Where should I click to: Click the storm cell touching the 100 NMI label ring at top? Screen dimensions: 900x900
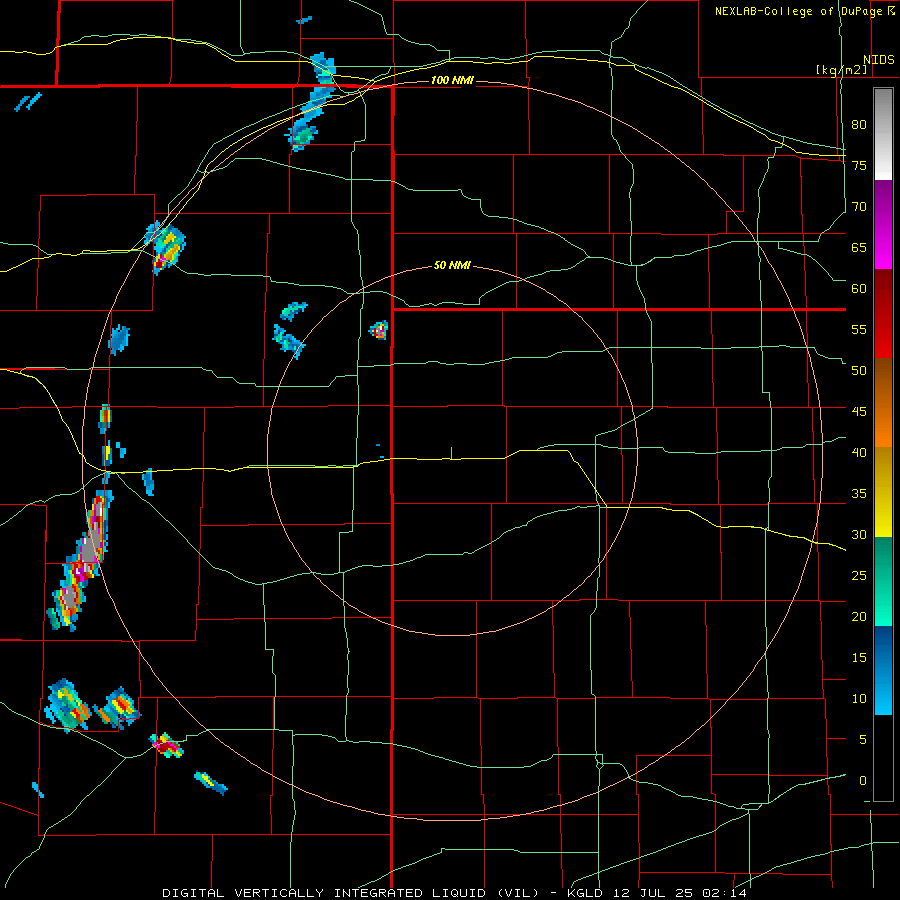tap(312, 102)
